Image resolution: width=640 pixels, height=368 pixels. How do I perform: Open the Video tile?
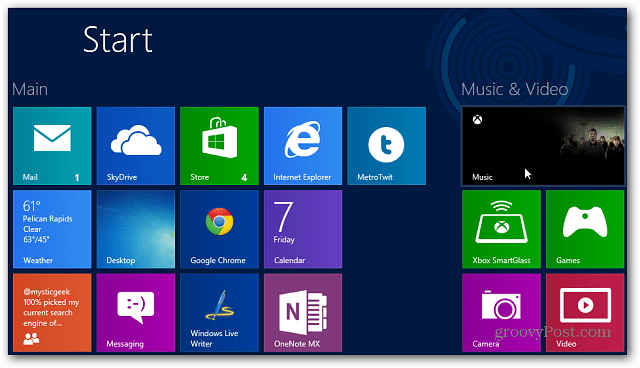pyautogui.click(x=585, y=313)
